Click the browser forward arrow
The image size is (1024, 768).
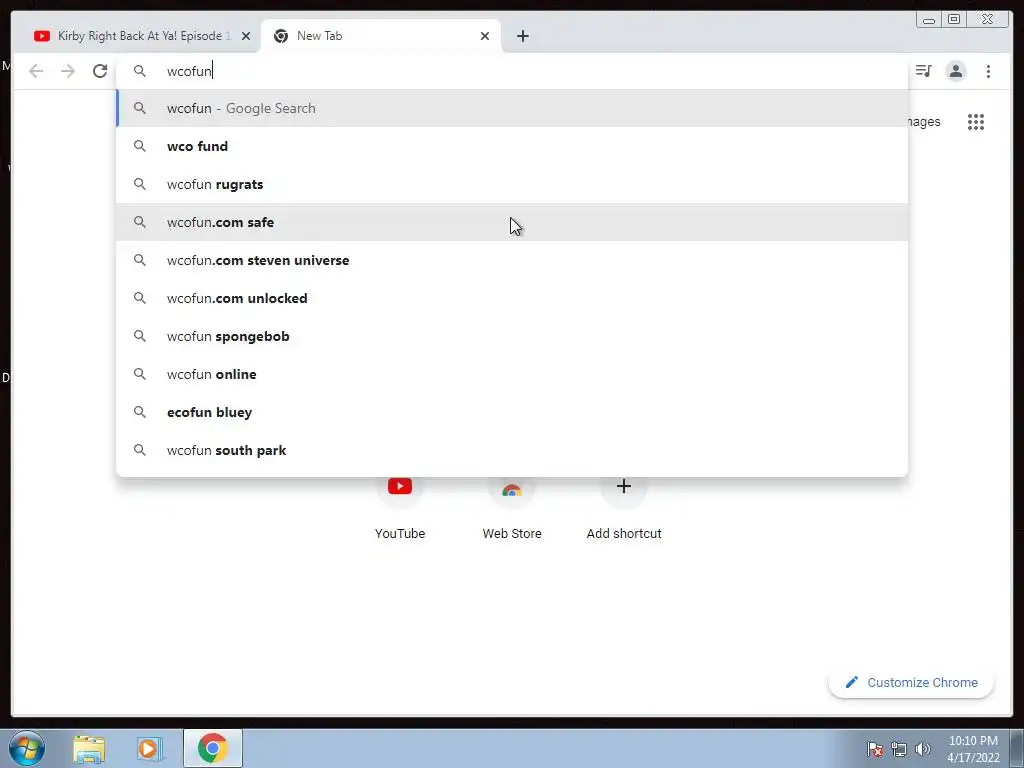[68, 71]
